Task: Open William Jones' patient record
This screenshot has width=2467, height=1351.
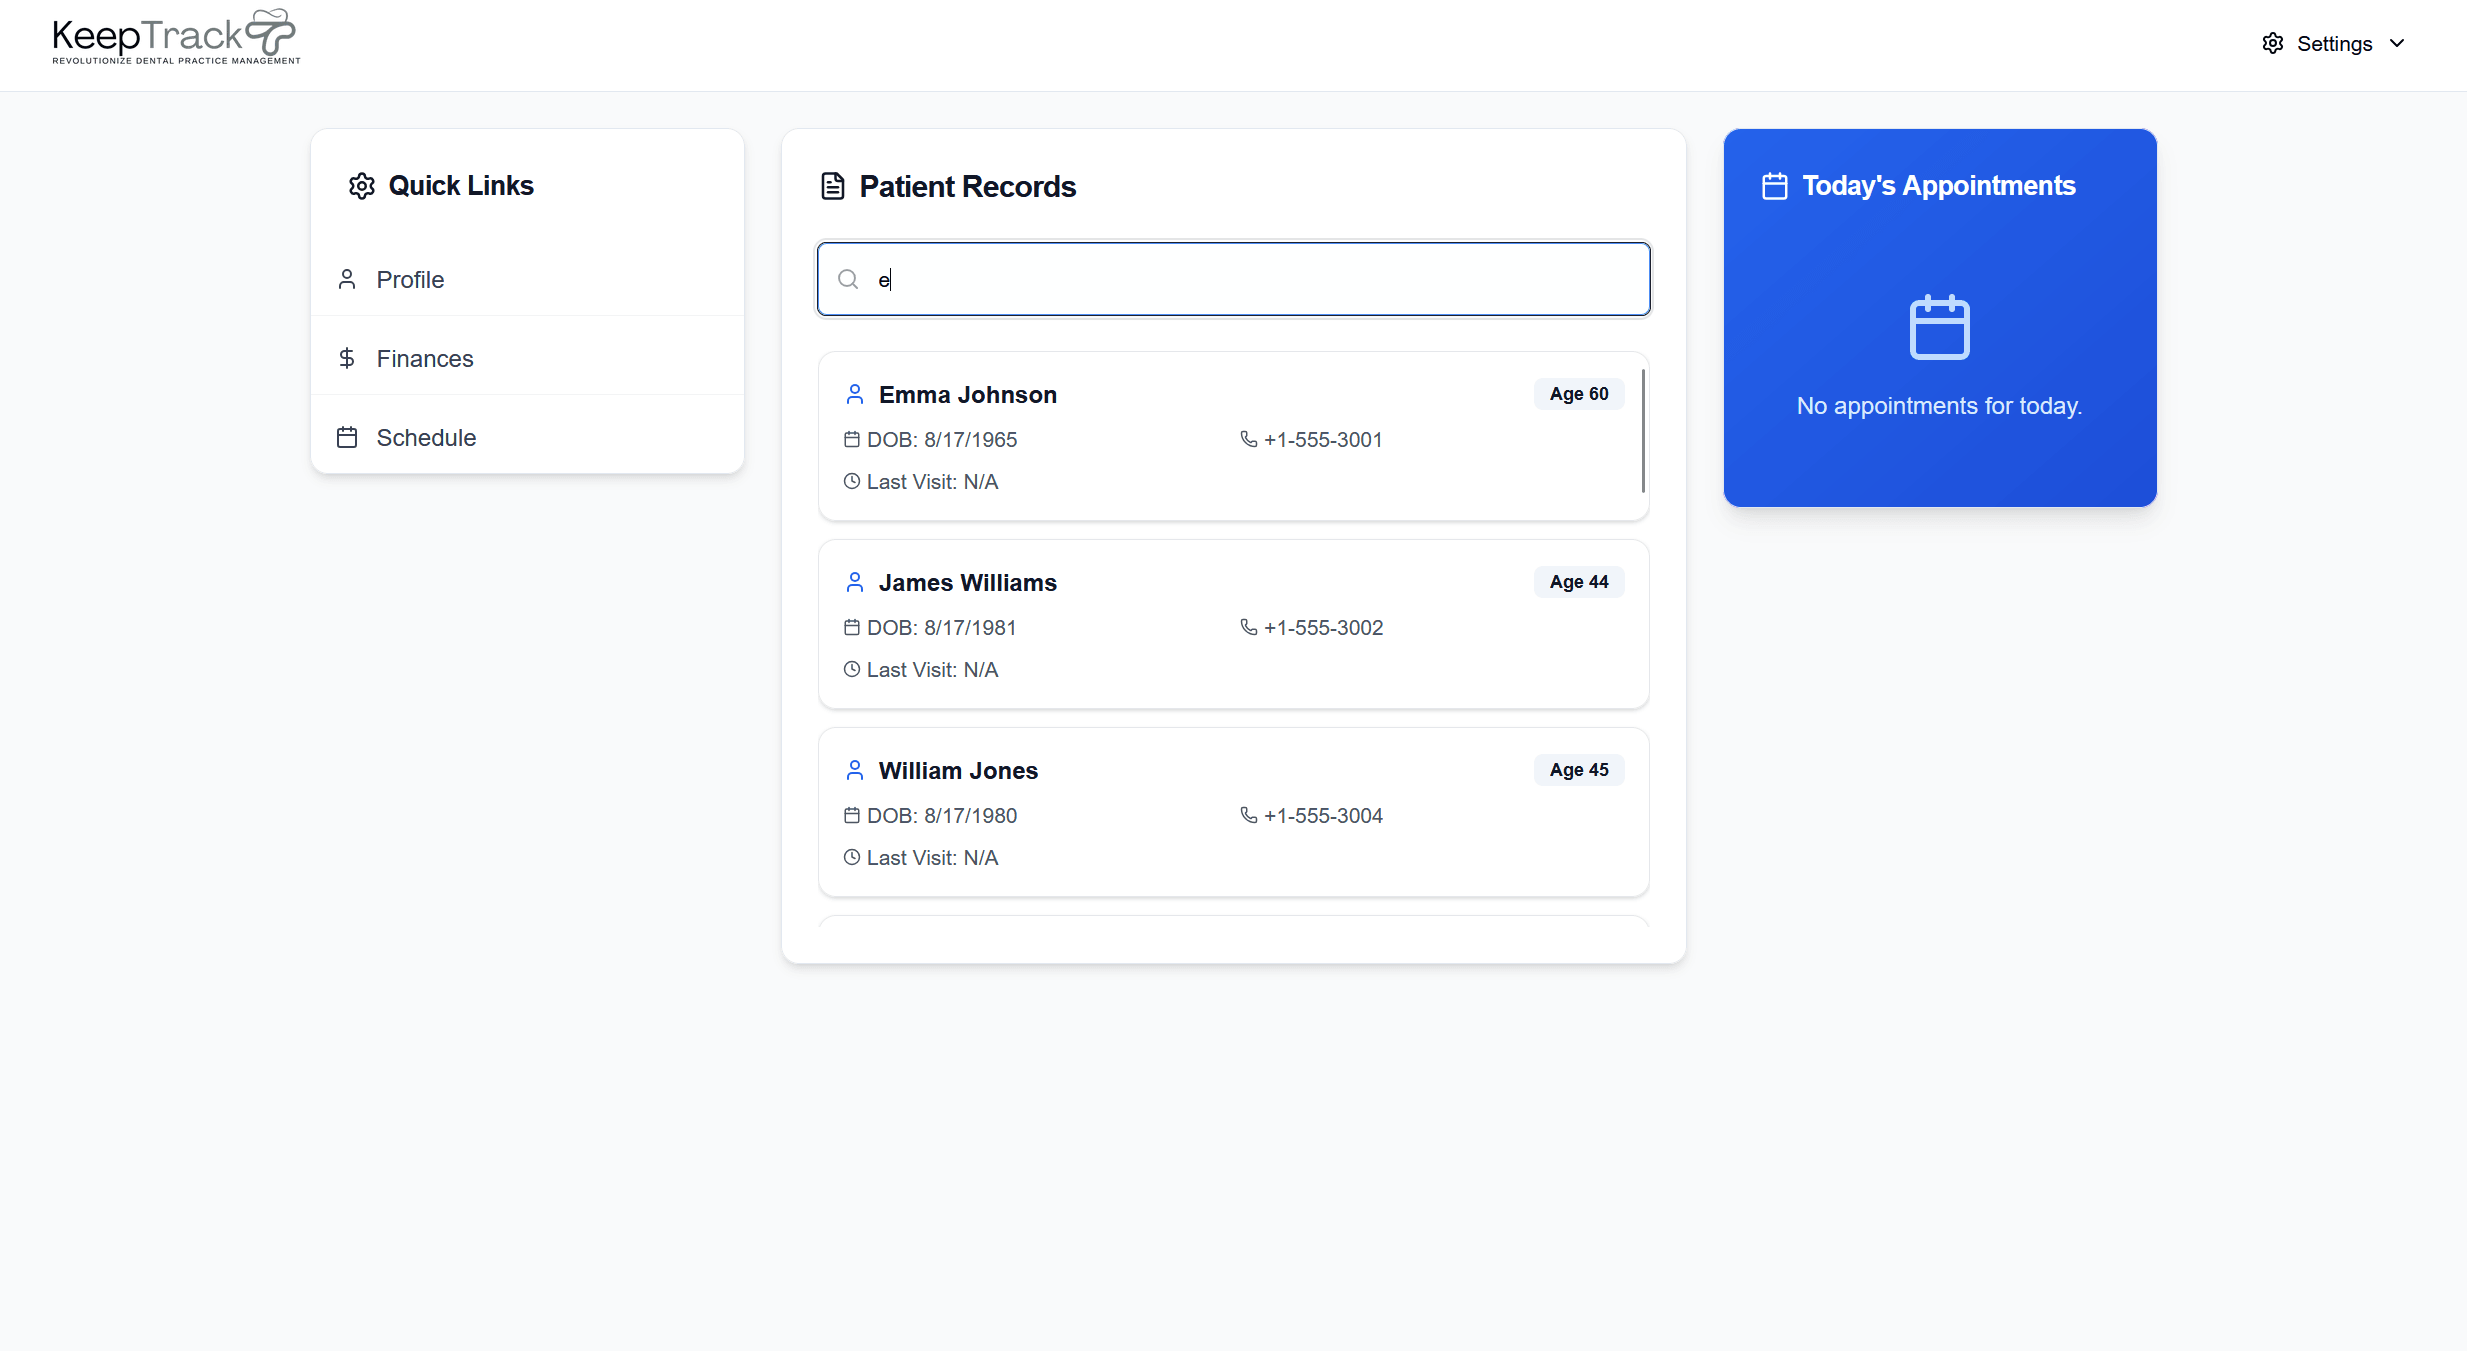Action: [958, 771]
